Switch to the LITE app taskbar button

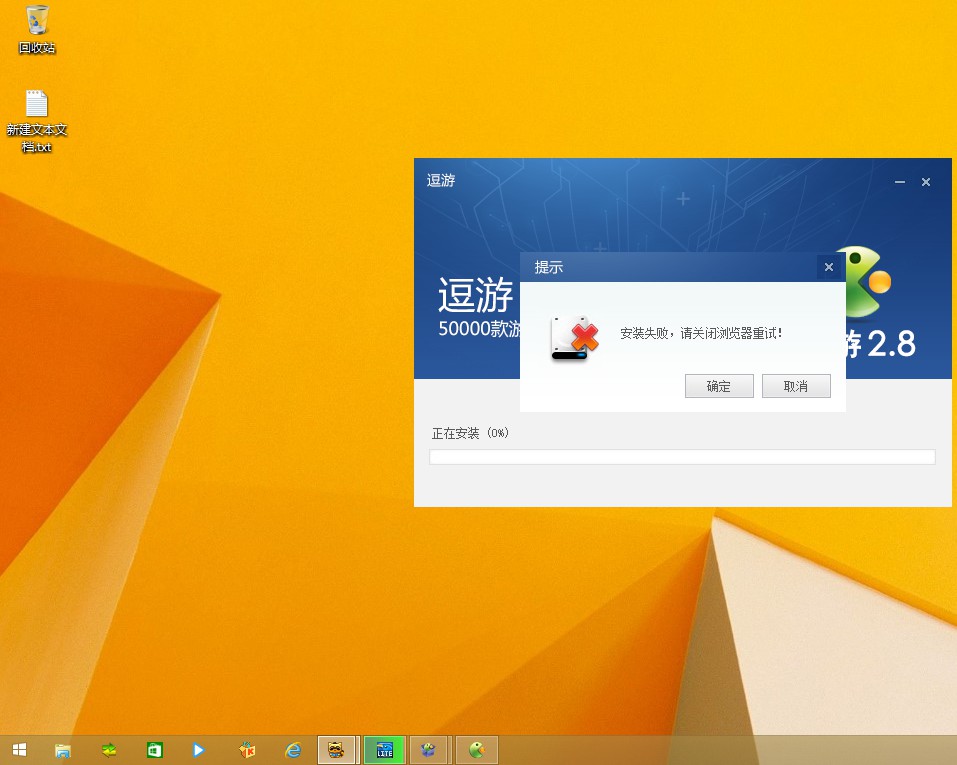[385, 750]
